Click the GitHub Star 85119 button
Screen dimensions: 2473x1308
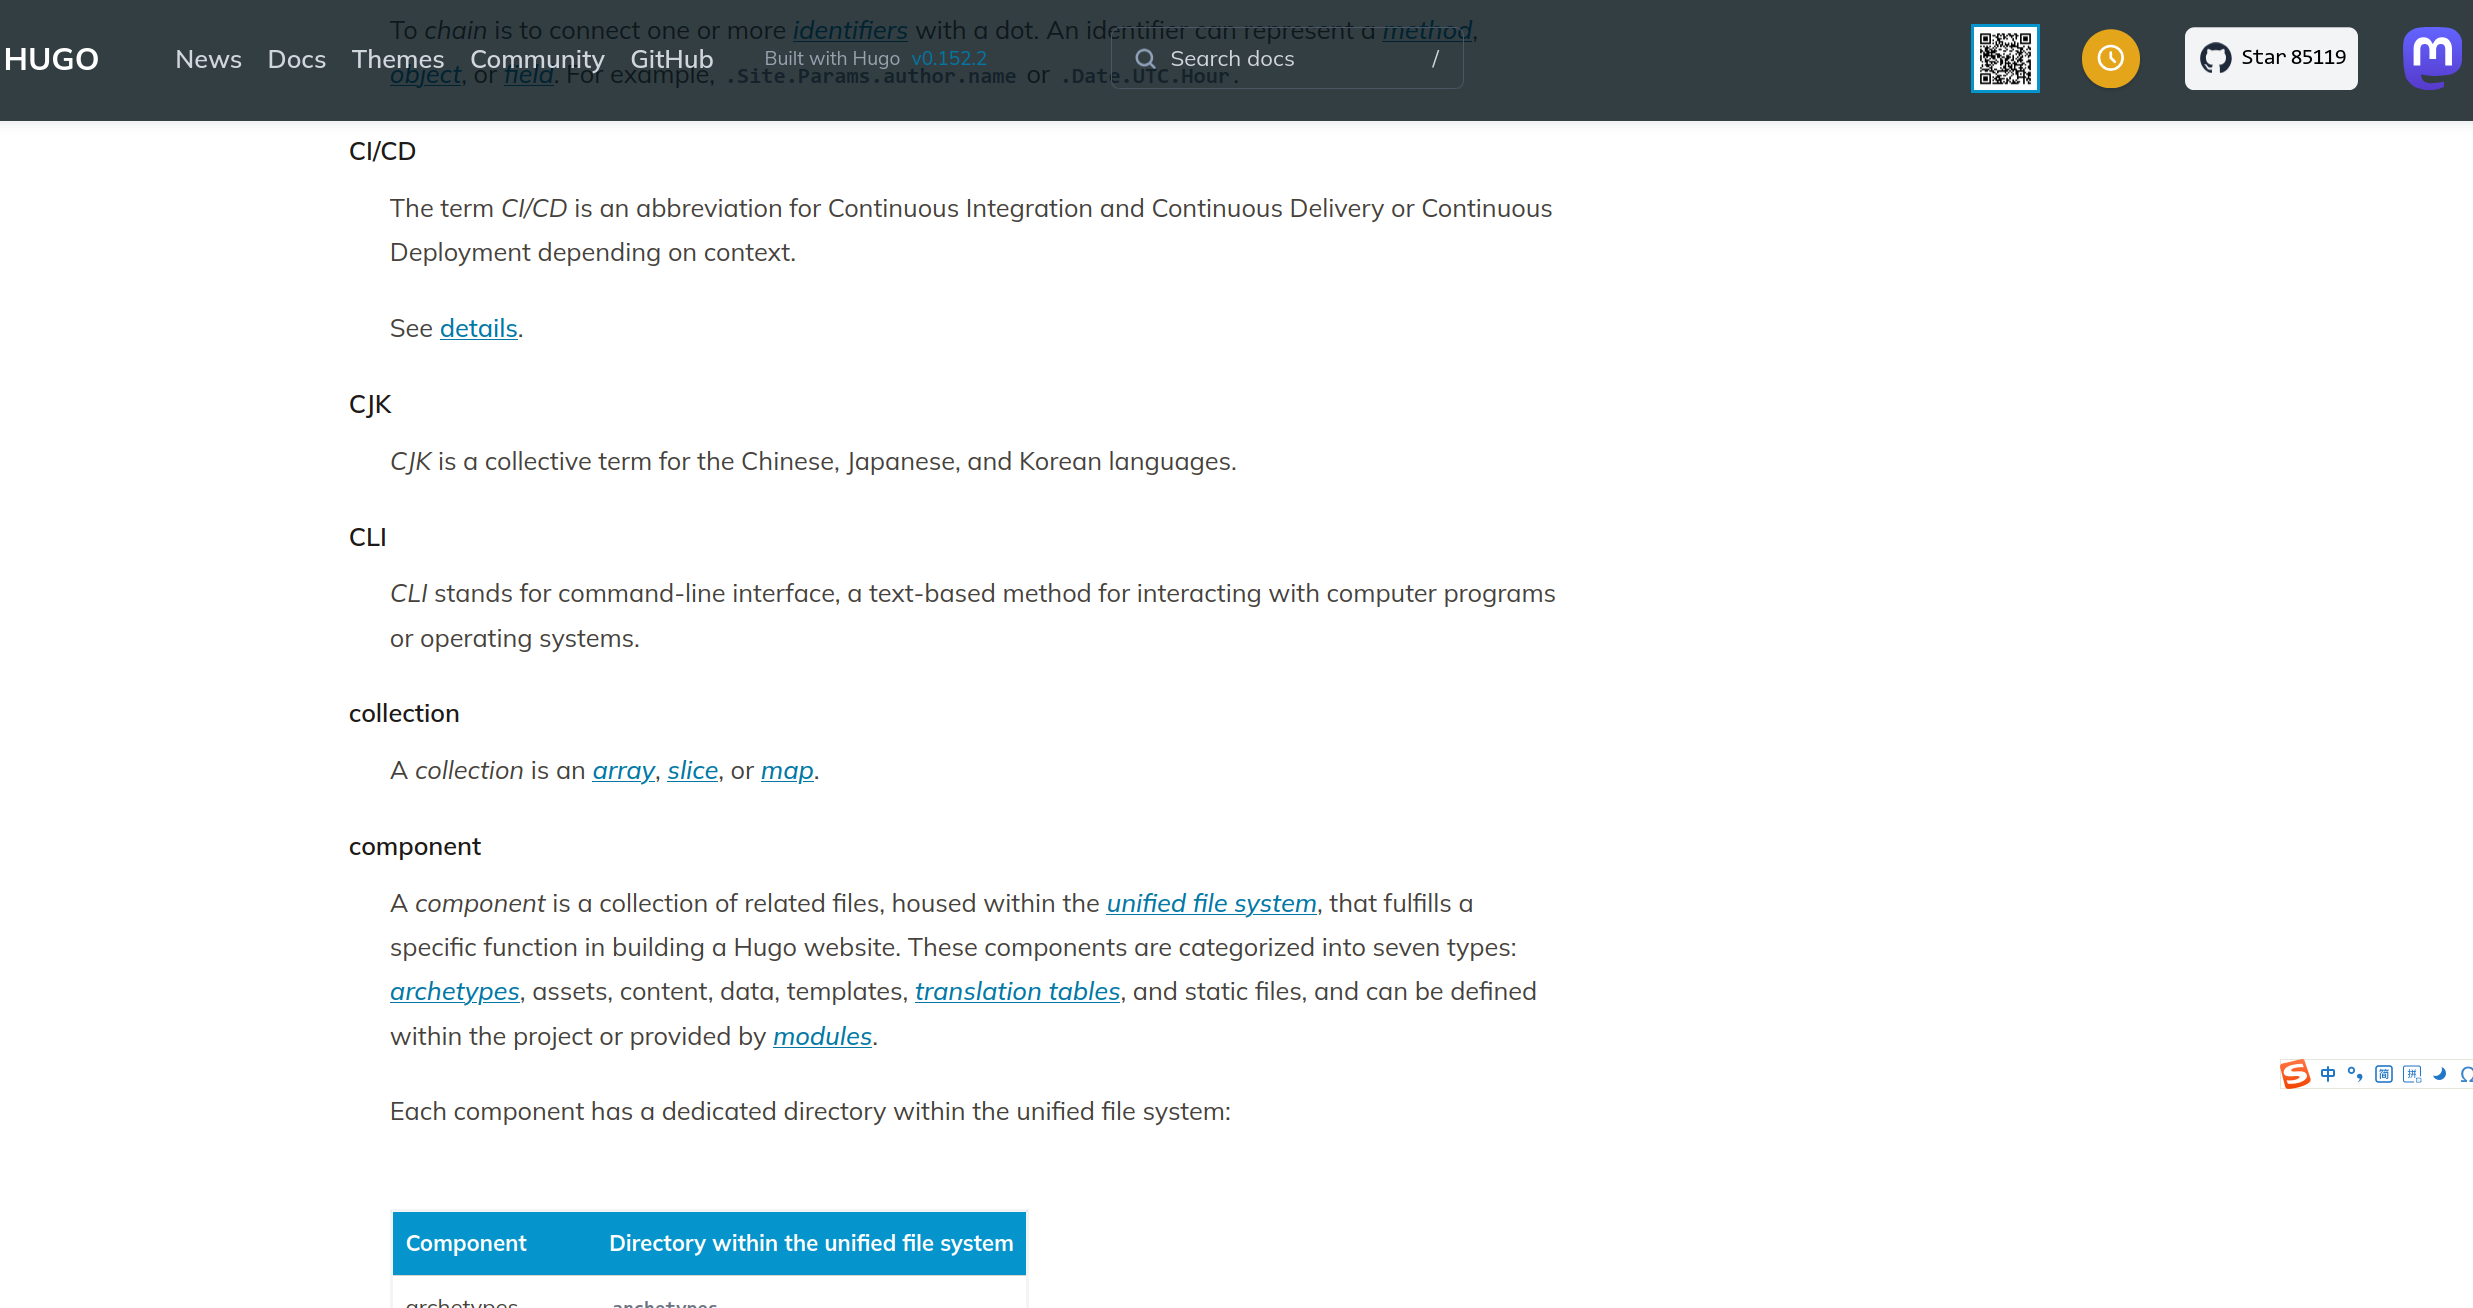click(x=2271, y=58)
